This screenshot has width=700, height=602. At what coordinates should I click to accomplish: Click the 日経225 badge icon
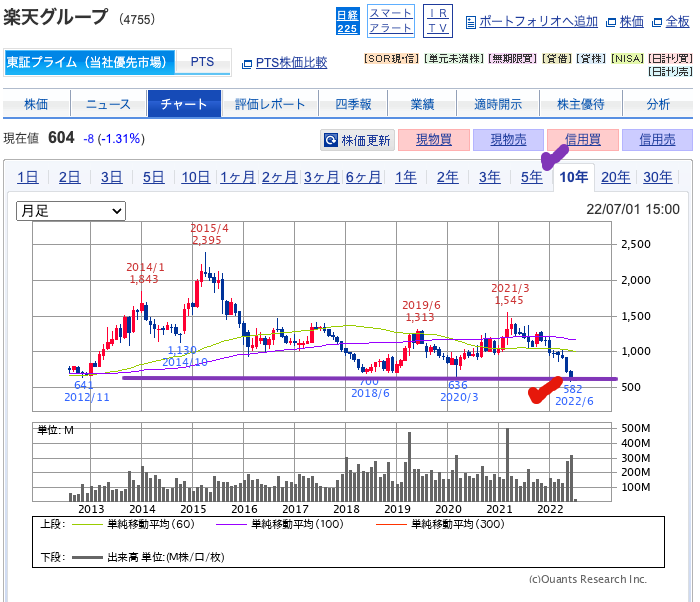[347, 21]
